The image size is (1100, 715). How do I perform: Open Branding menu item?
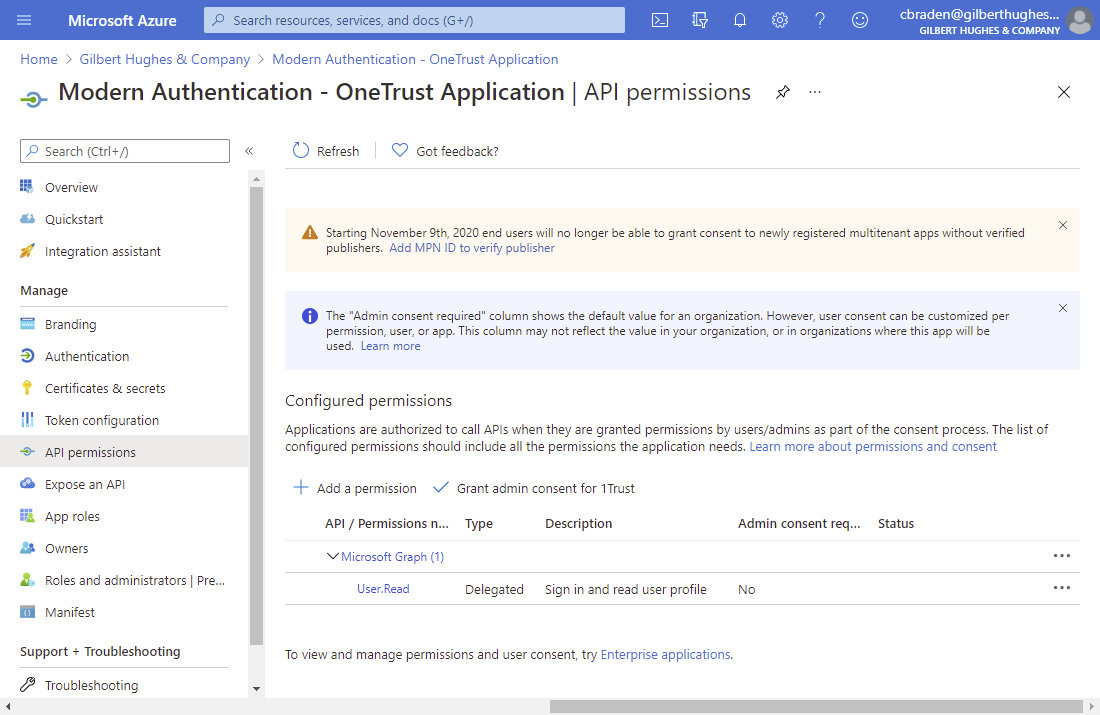(x=70, y=324)
